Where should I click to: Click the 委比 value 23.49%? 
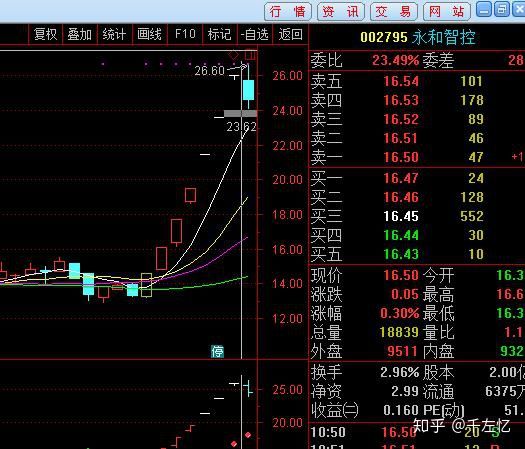[x=395, y=61]
